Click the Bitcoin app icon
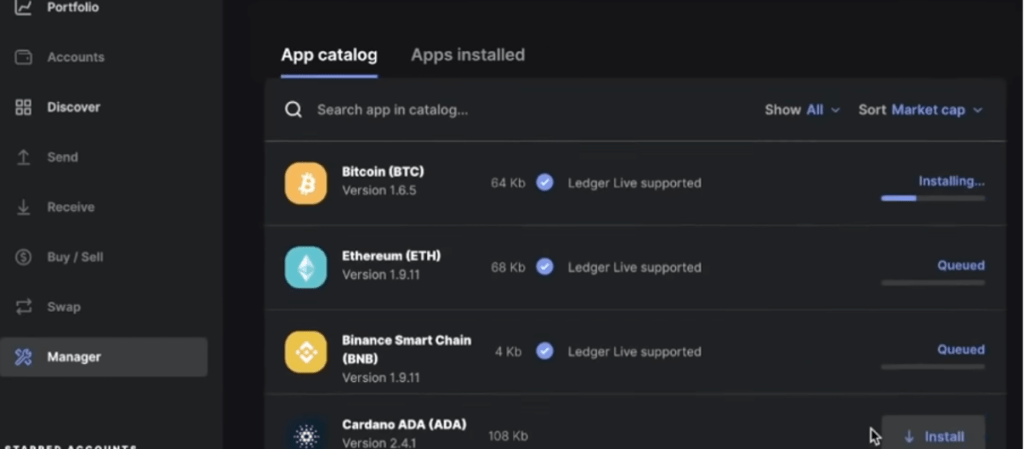 coord(305,183)
